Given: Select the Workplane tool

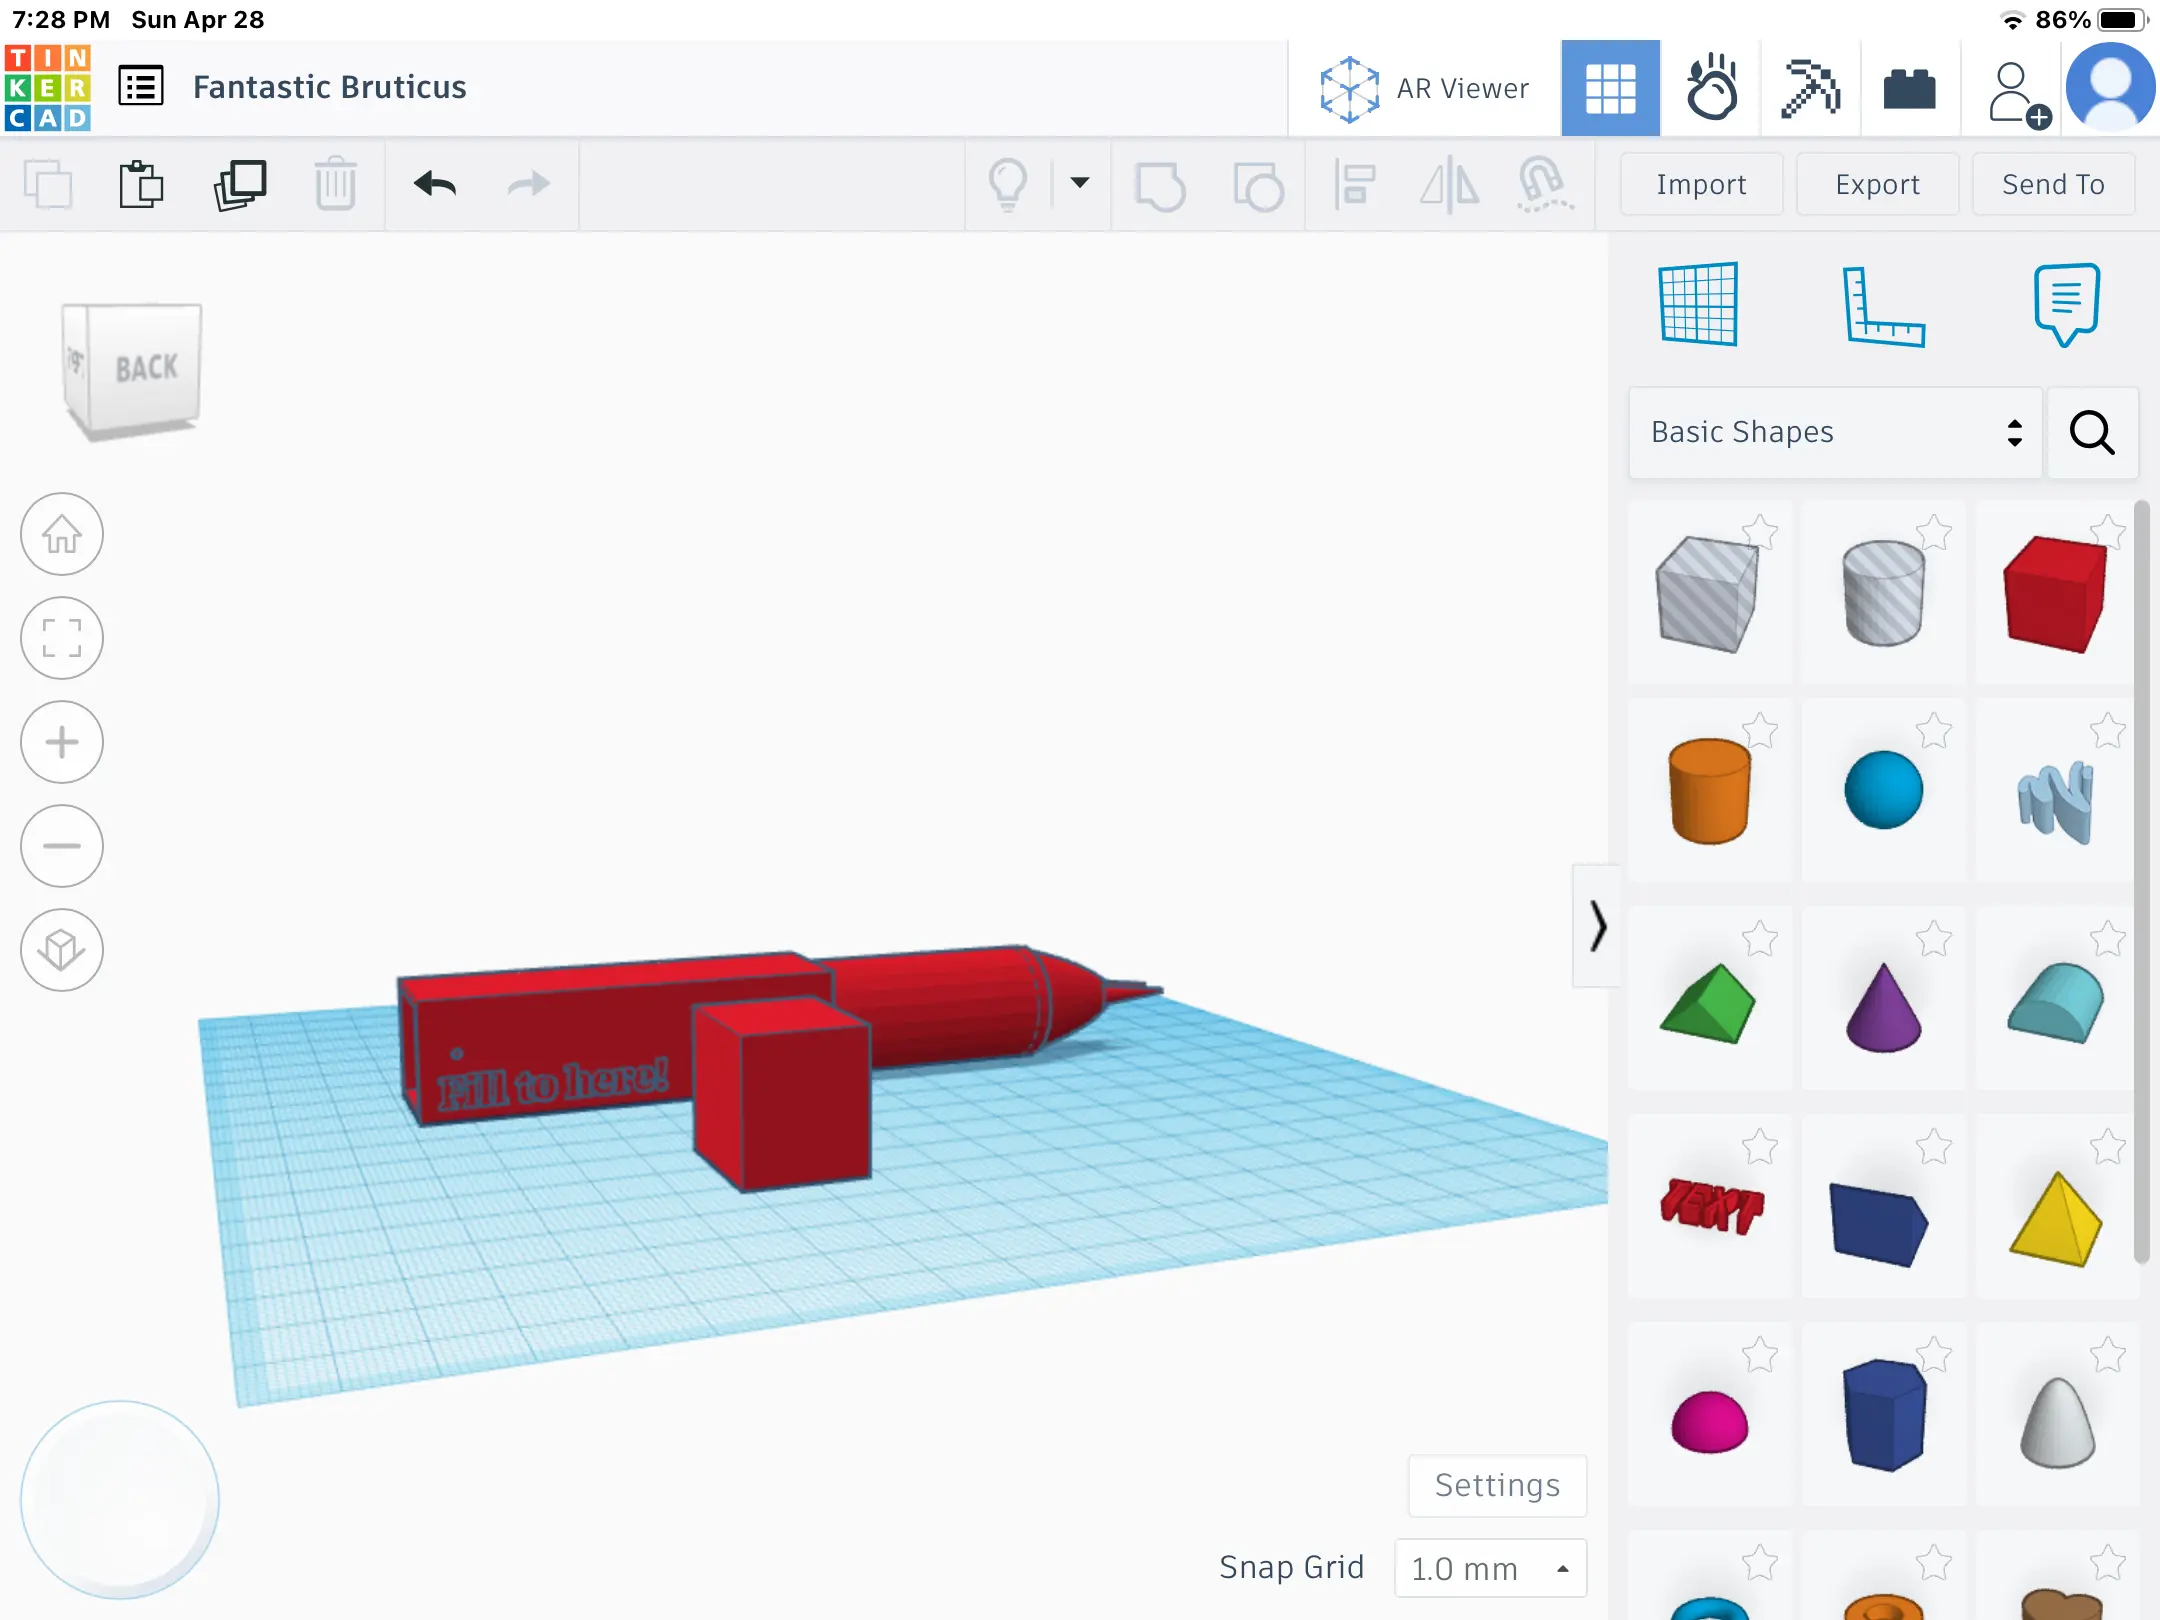Looking at the screenshot, I should pyautogui.click(x=1698, y=304).
